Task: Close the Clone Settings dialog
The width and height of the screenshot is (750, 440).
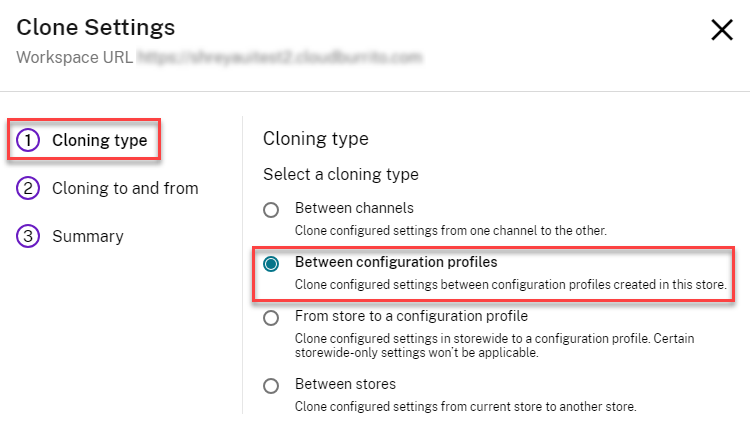Action: pos(721,30)
